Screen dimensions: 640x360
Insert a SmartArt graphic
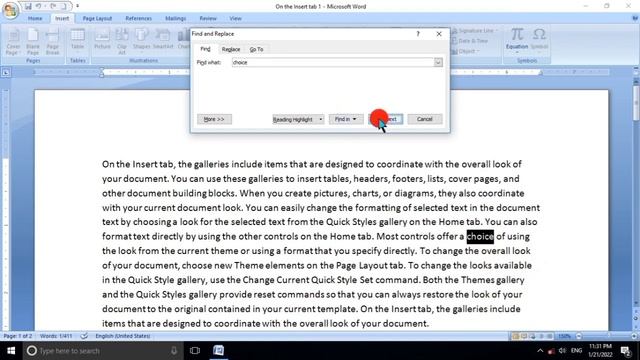[x=163, y=40]
